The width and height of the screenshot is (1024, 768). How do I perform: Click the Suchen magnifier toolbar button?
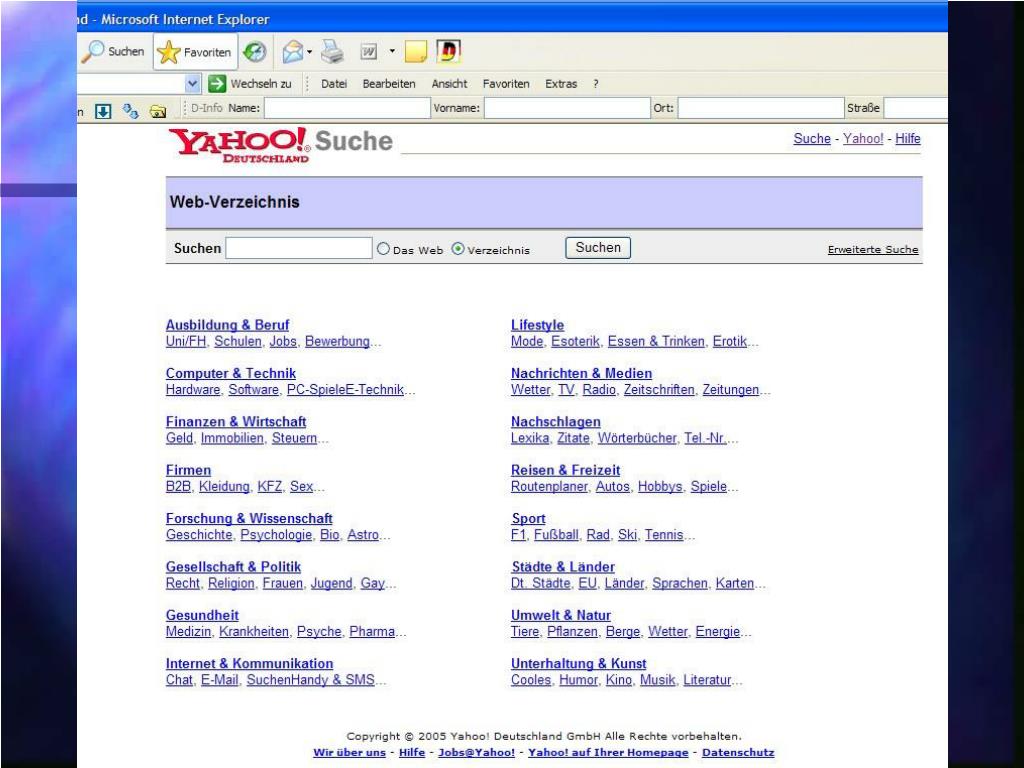click(x=113, y=52)
